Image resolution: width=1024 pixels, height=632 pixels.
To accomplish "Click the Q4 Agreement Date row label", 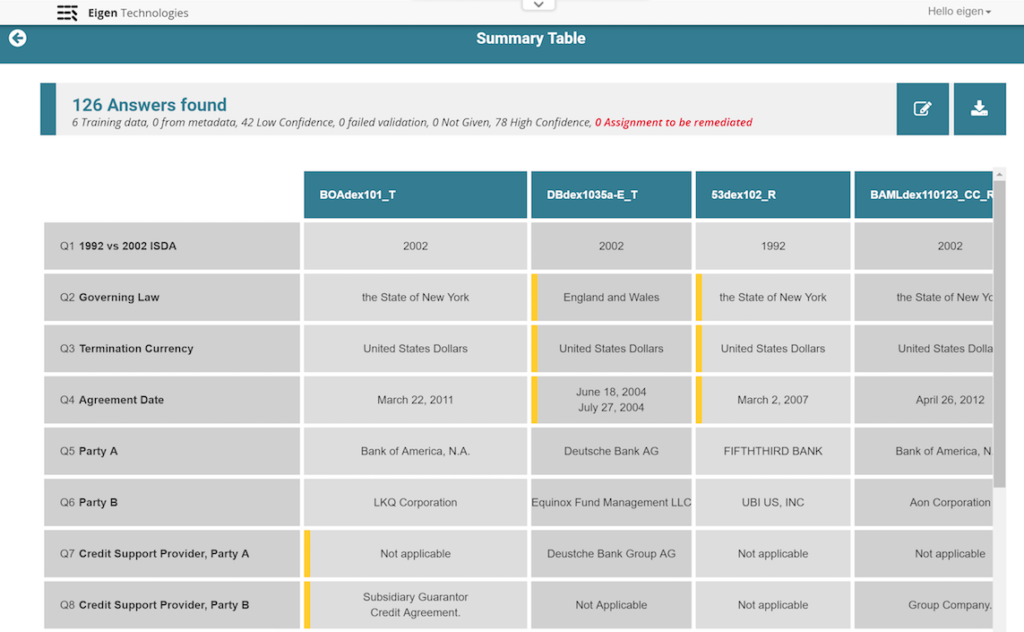I will [x=172, y=400].
